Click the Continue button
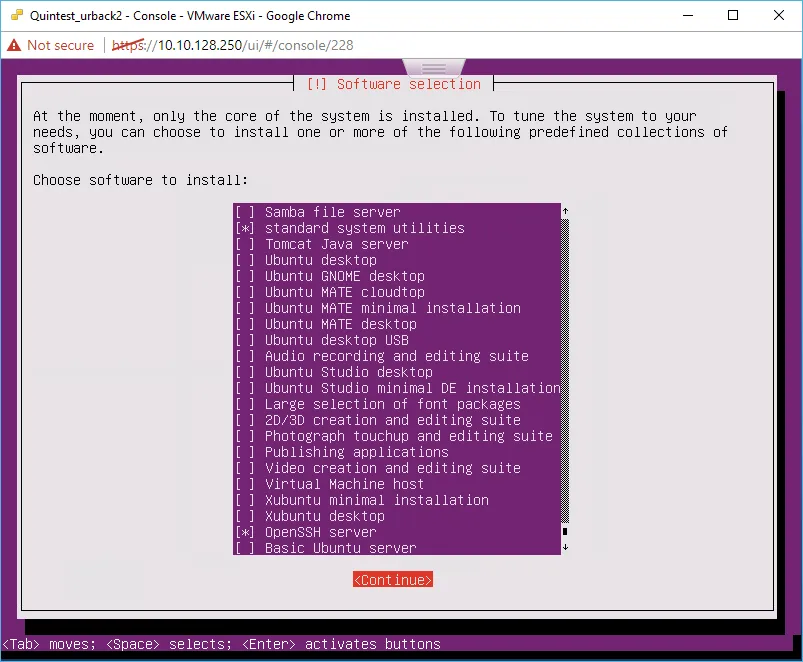The height and width of the screenshot is (662, 803). coord(393,580)
